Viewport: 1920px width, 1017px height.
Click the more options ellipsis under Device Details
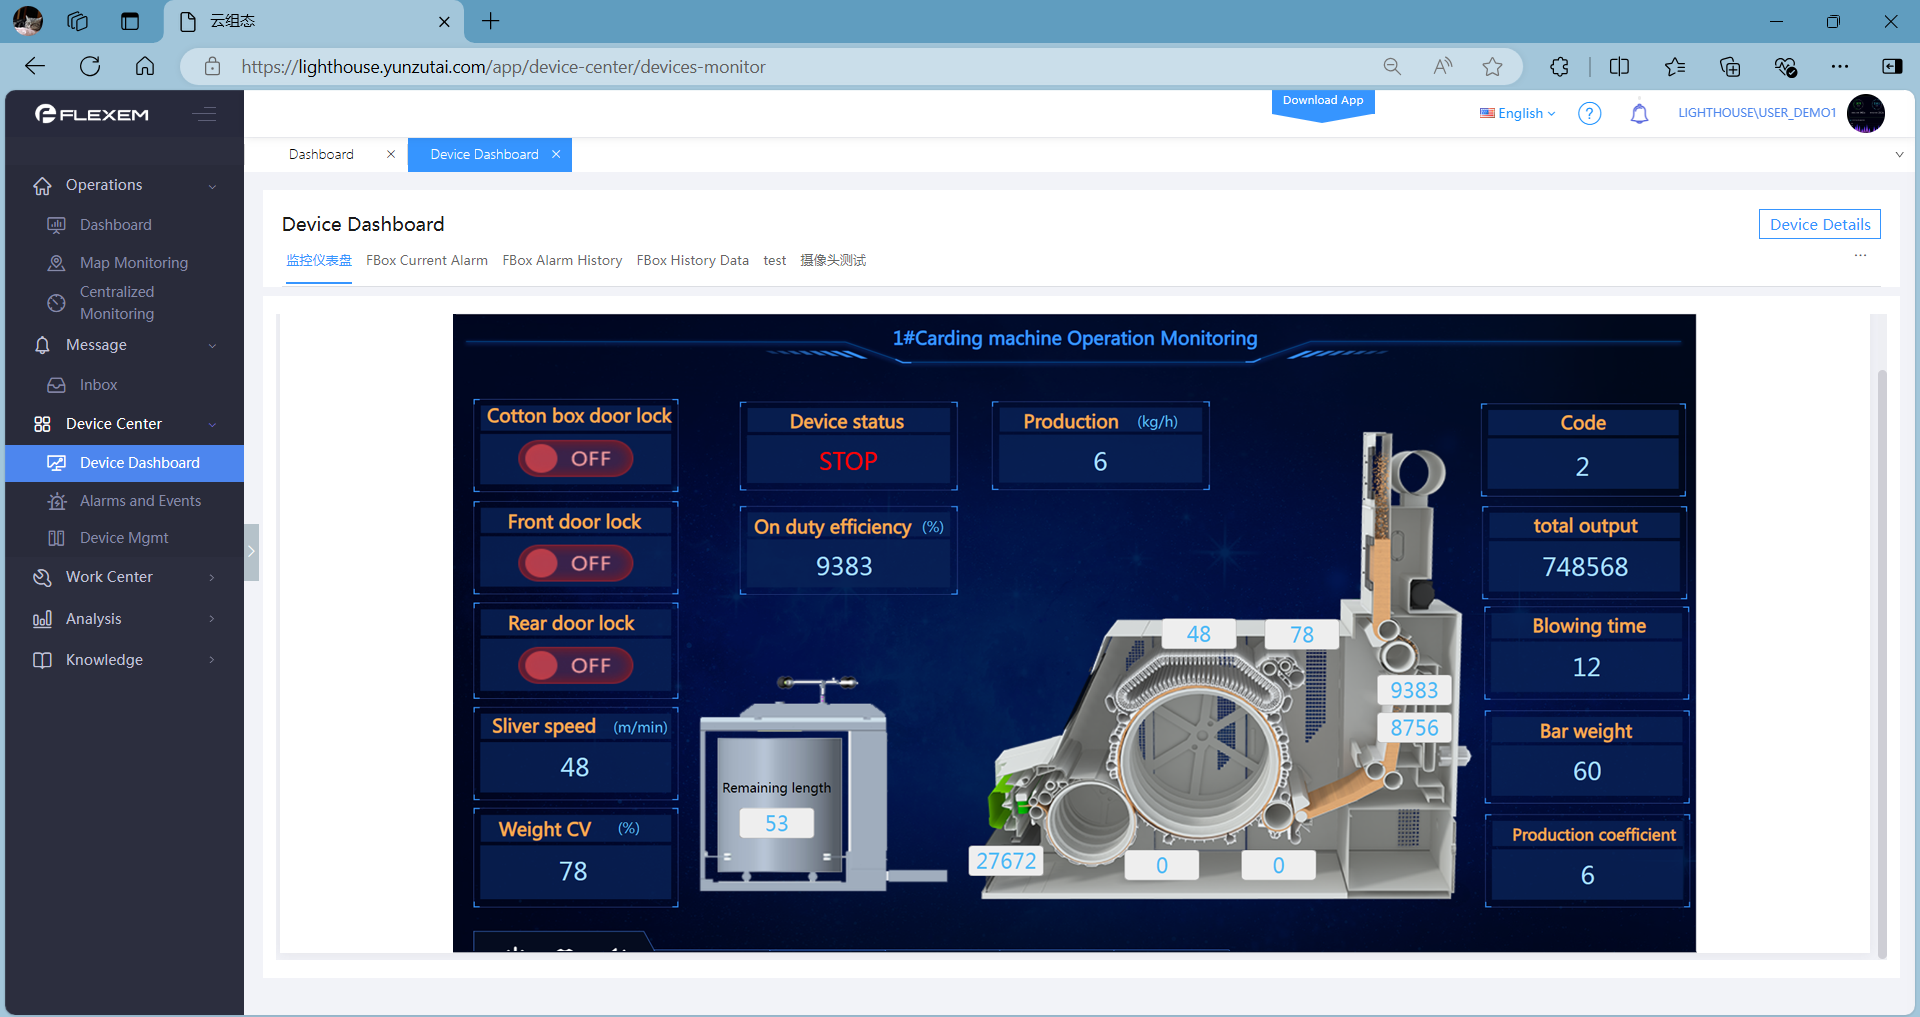point(1860,256)
